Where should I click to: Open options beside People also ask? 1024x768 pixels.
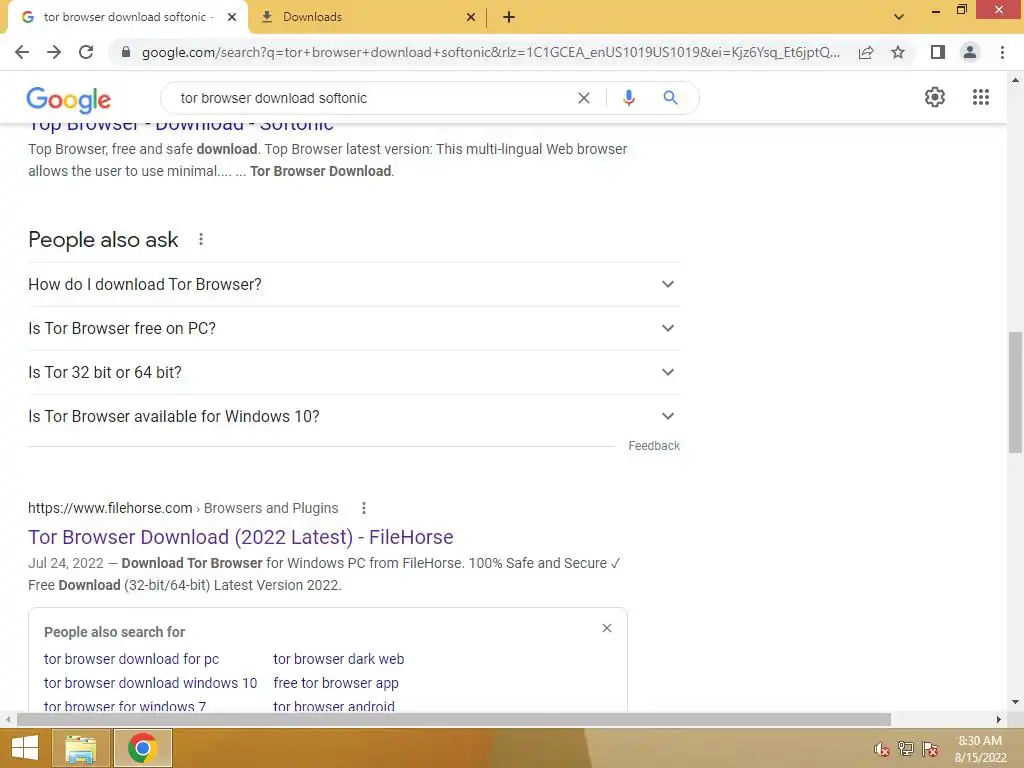pos(201,240)
